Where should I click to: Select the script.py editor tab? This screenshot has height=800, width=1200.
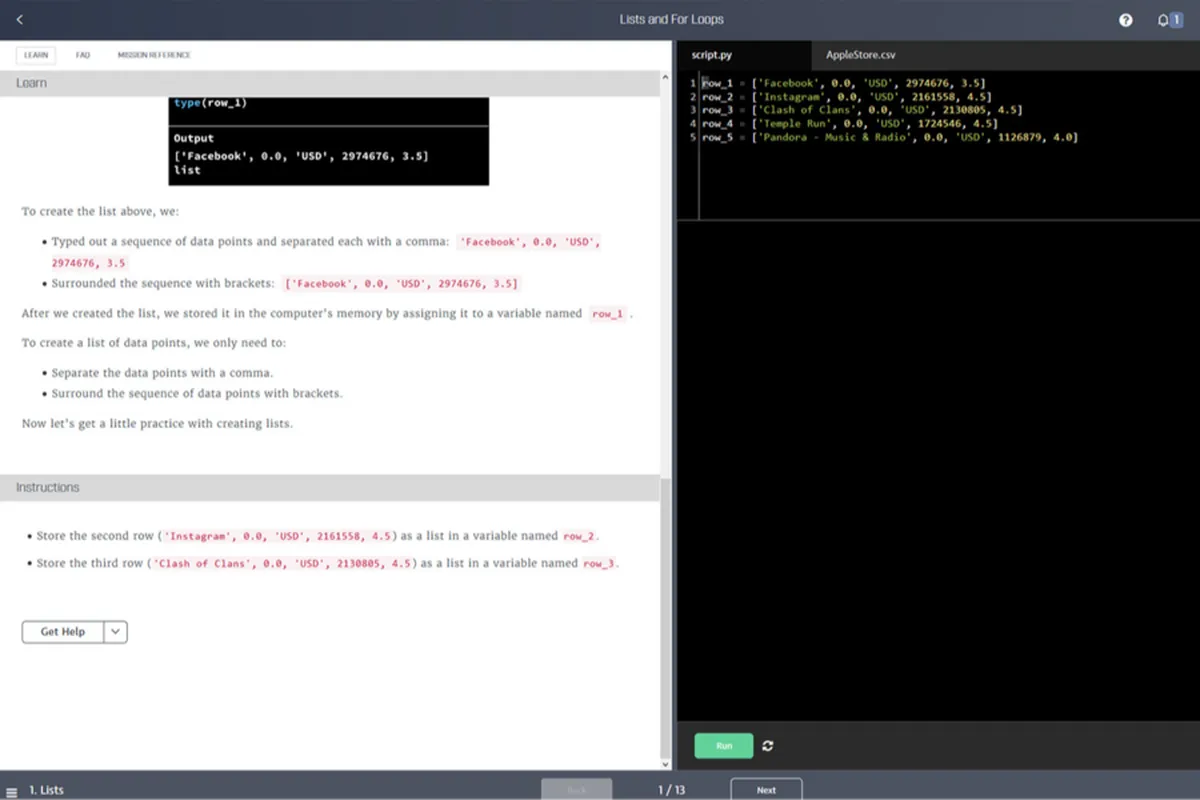[712, 55]
